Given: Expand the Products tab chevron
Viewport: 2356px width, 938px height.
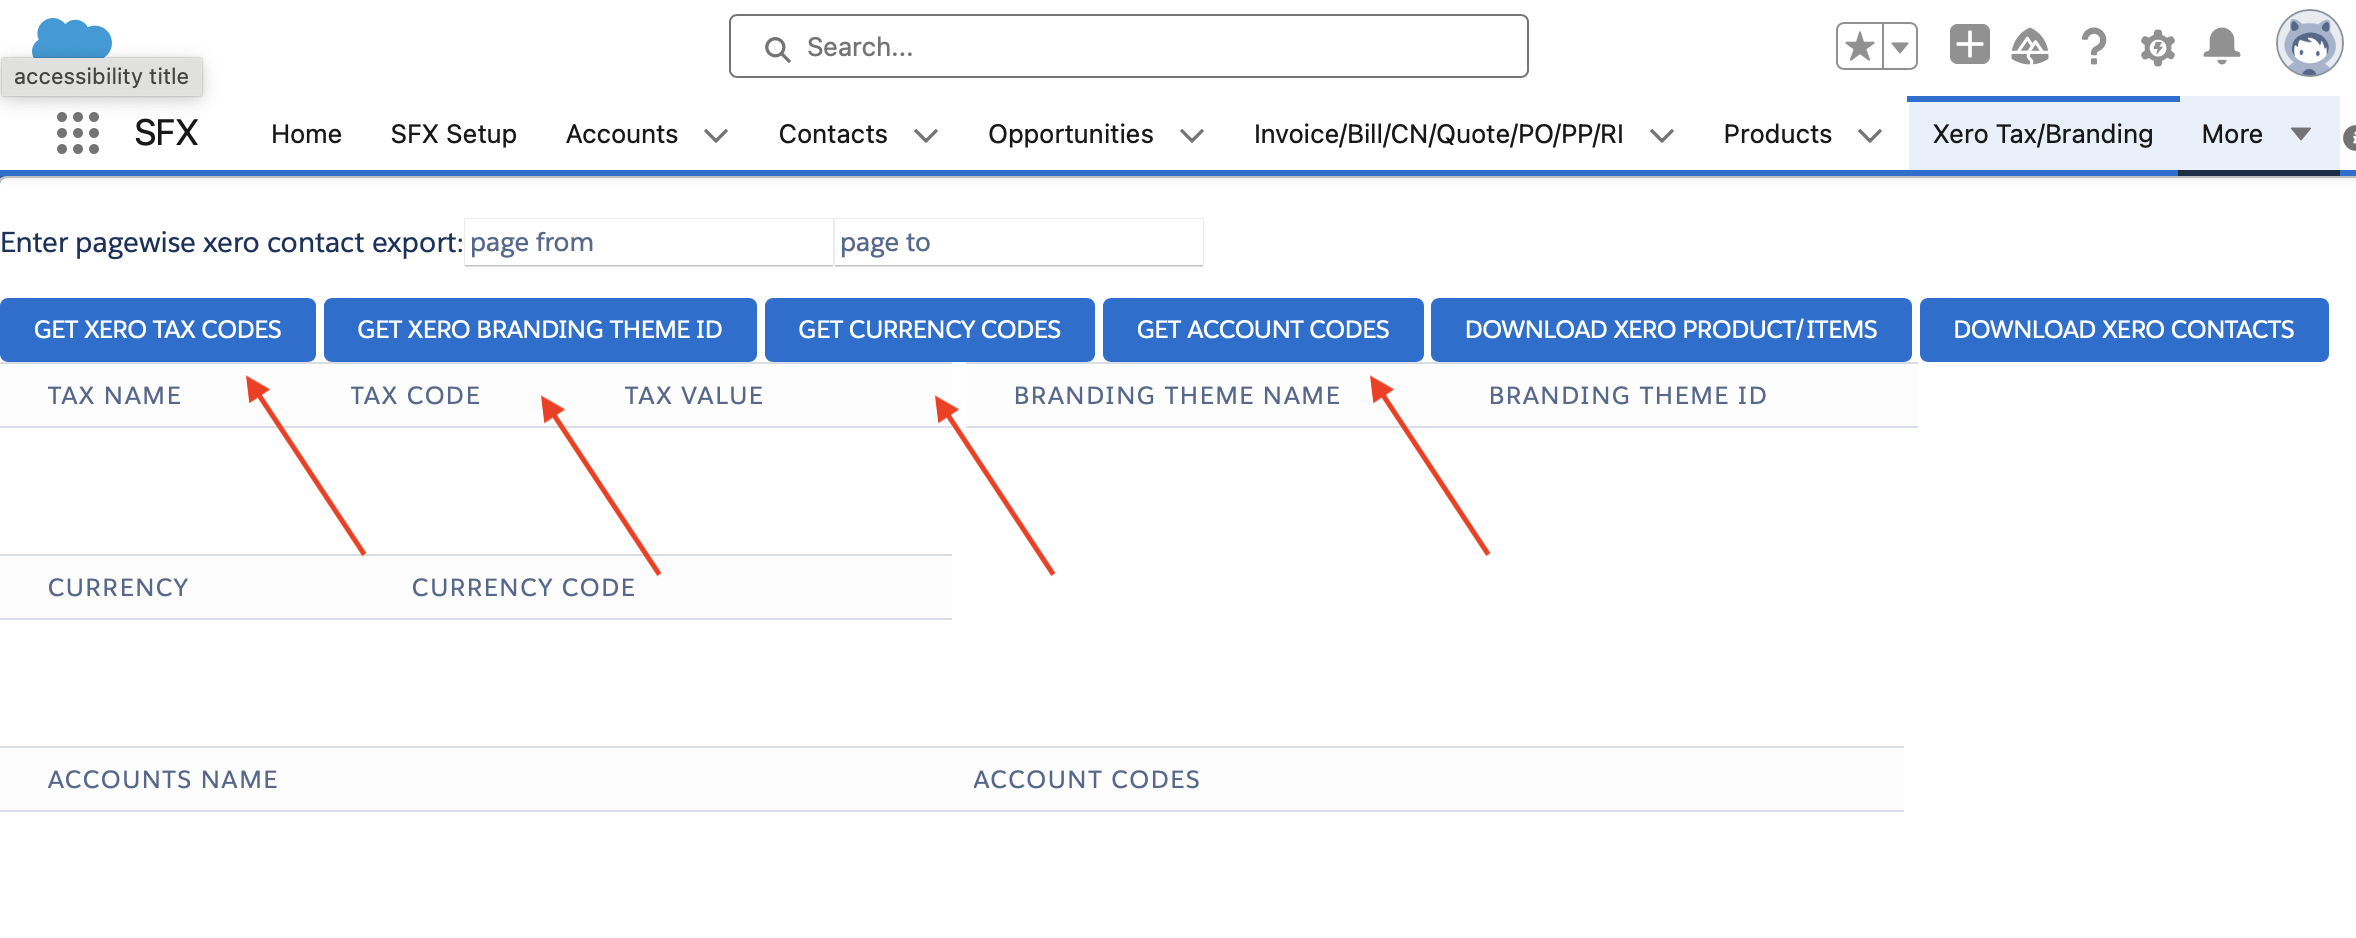Looking at the screenshot, I should 1870,135.
